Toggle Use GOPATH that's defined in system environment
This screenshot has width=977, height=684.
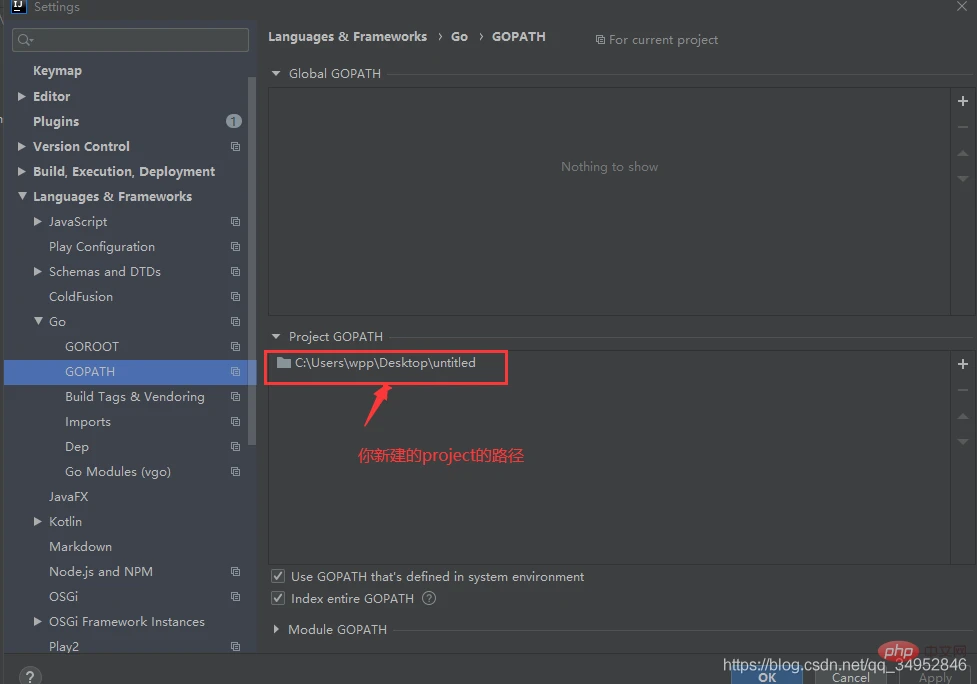pyautogui.click(x=278, y=576)
